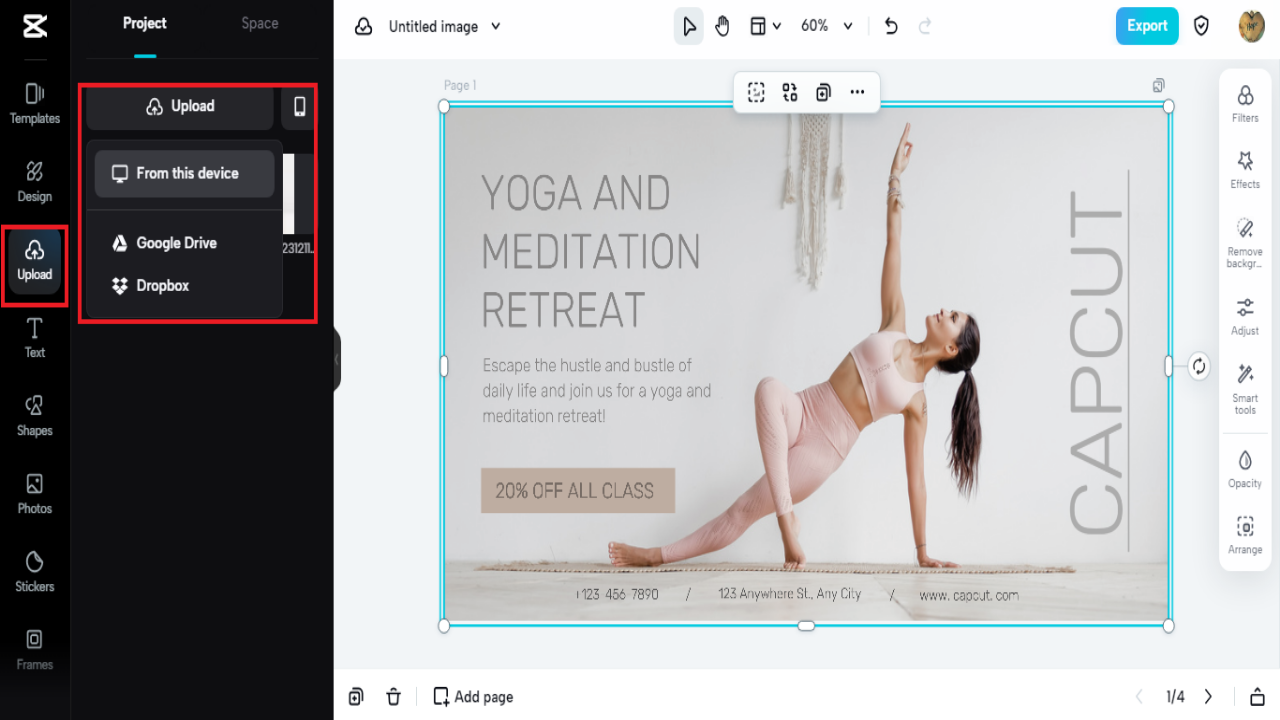Delete the current page with the trash icon

[x=394, y=696]
